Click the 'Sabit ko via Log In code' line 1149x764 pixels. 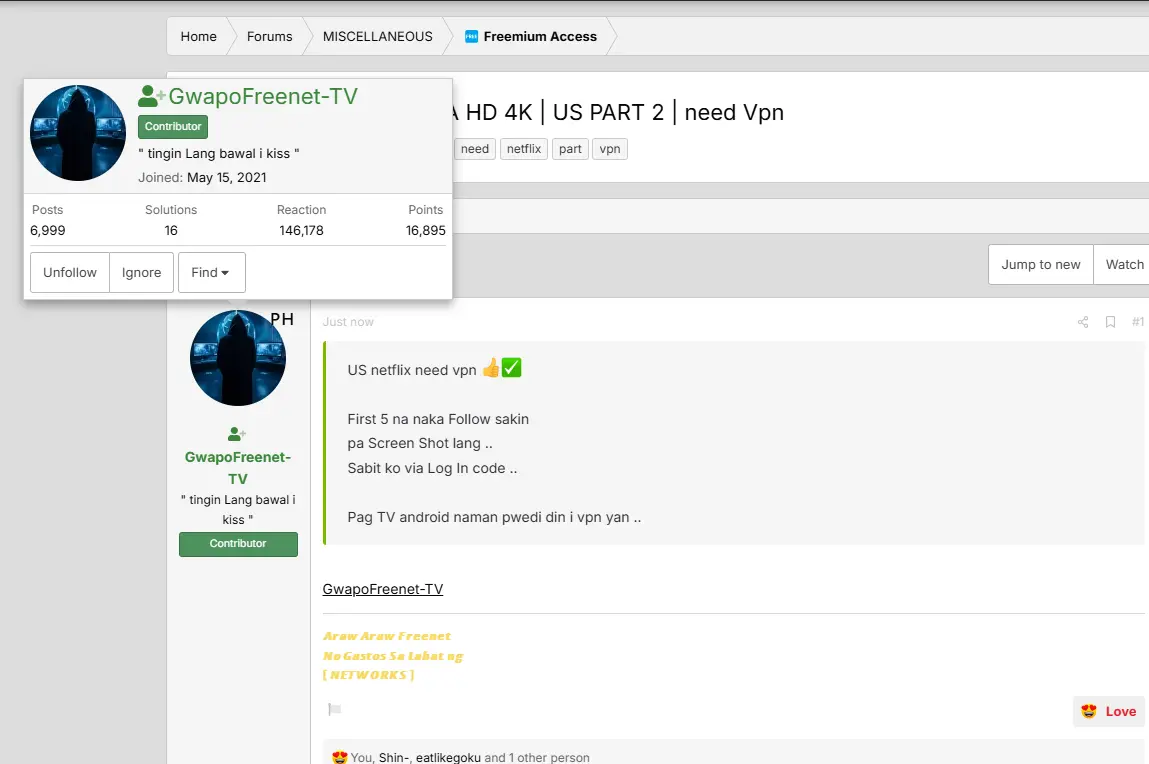click(x=432, y=468)
